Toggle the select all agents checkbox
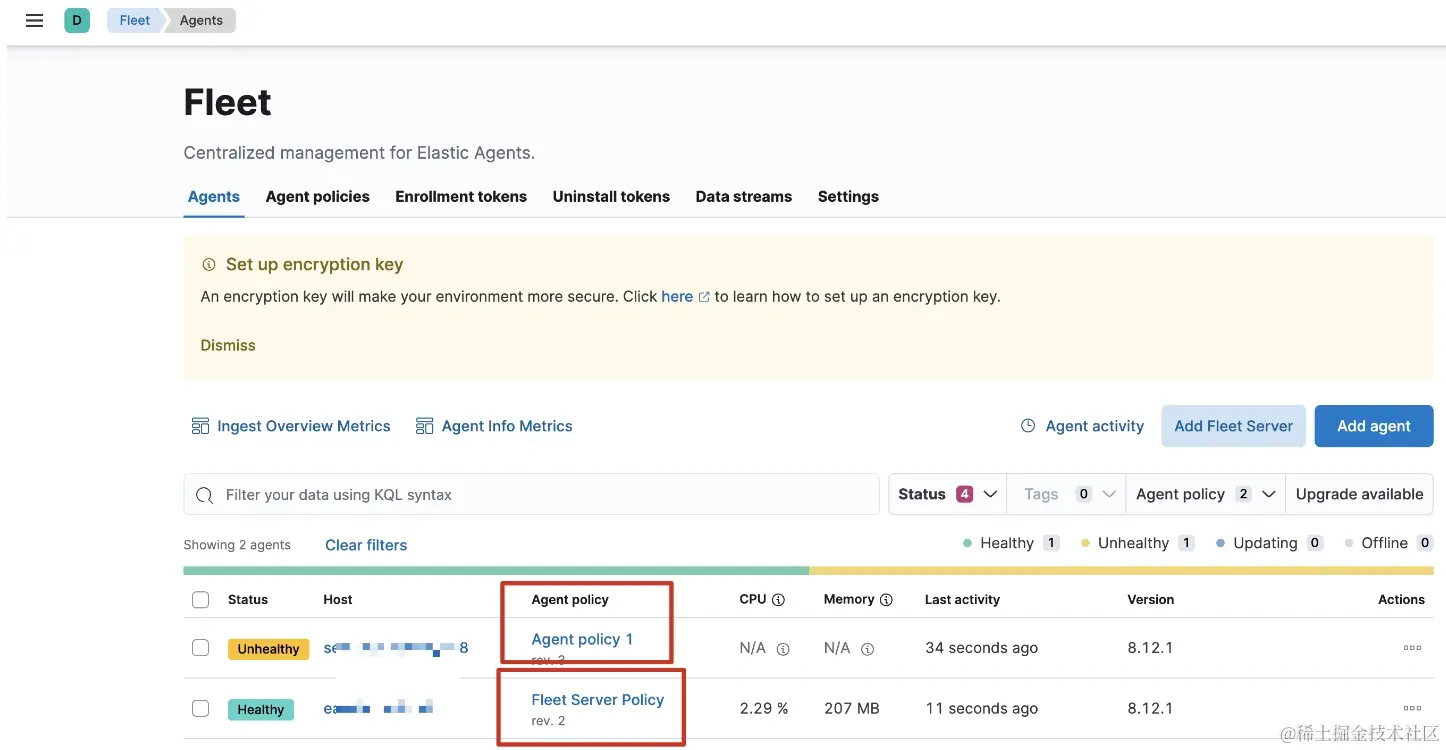1446x750 pixels. [x=201, y=600]
